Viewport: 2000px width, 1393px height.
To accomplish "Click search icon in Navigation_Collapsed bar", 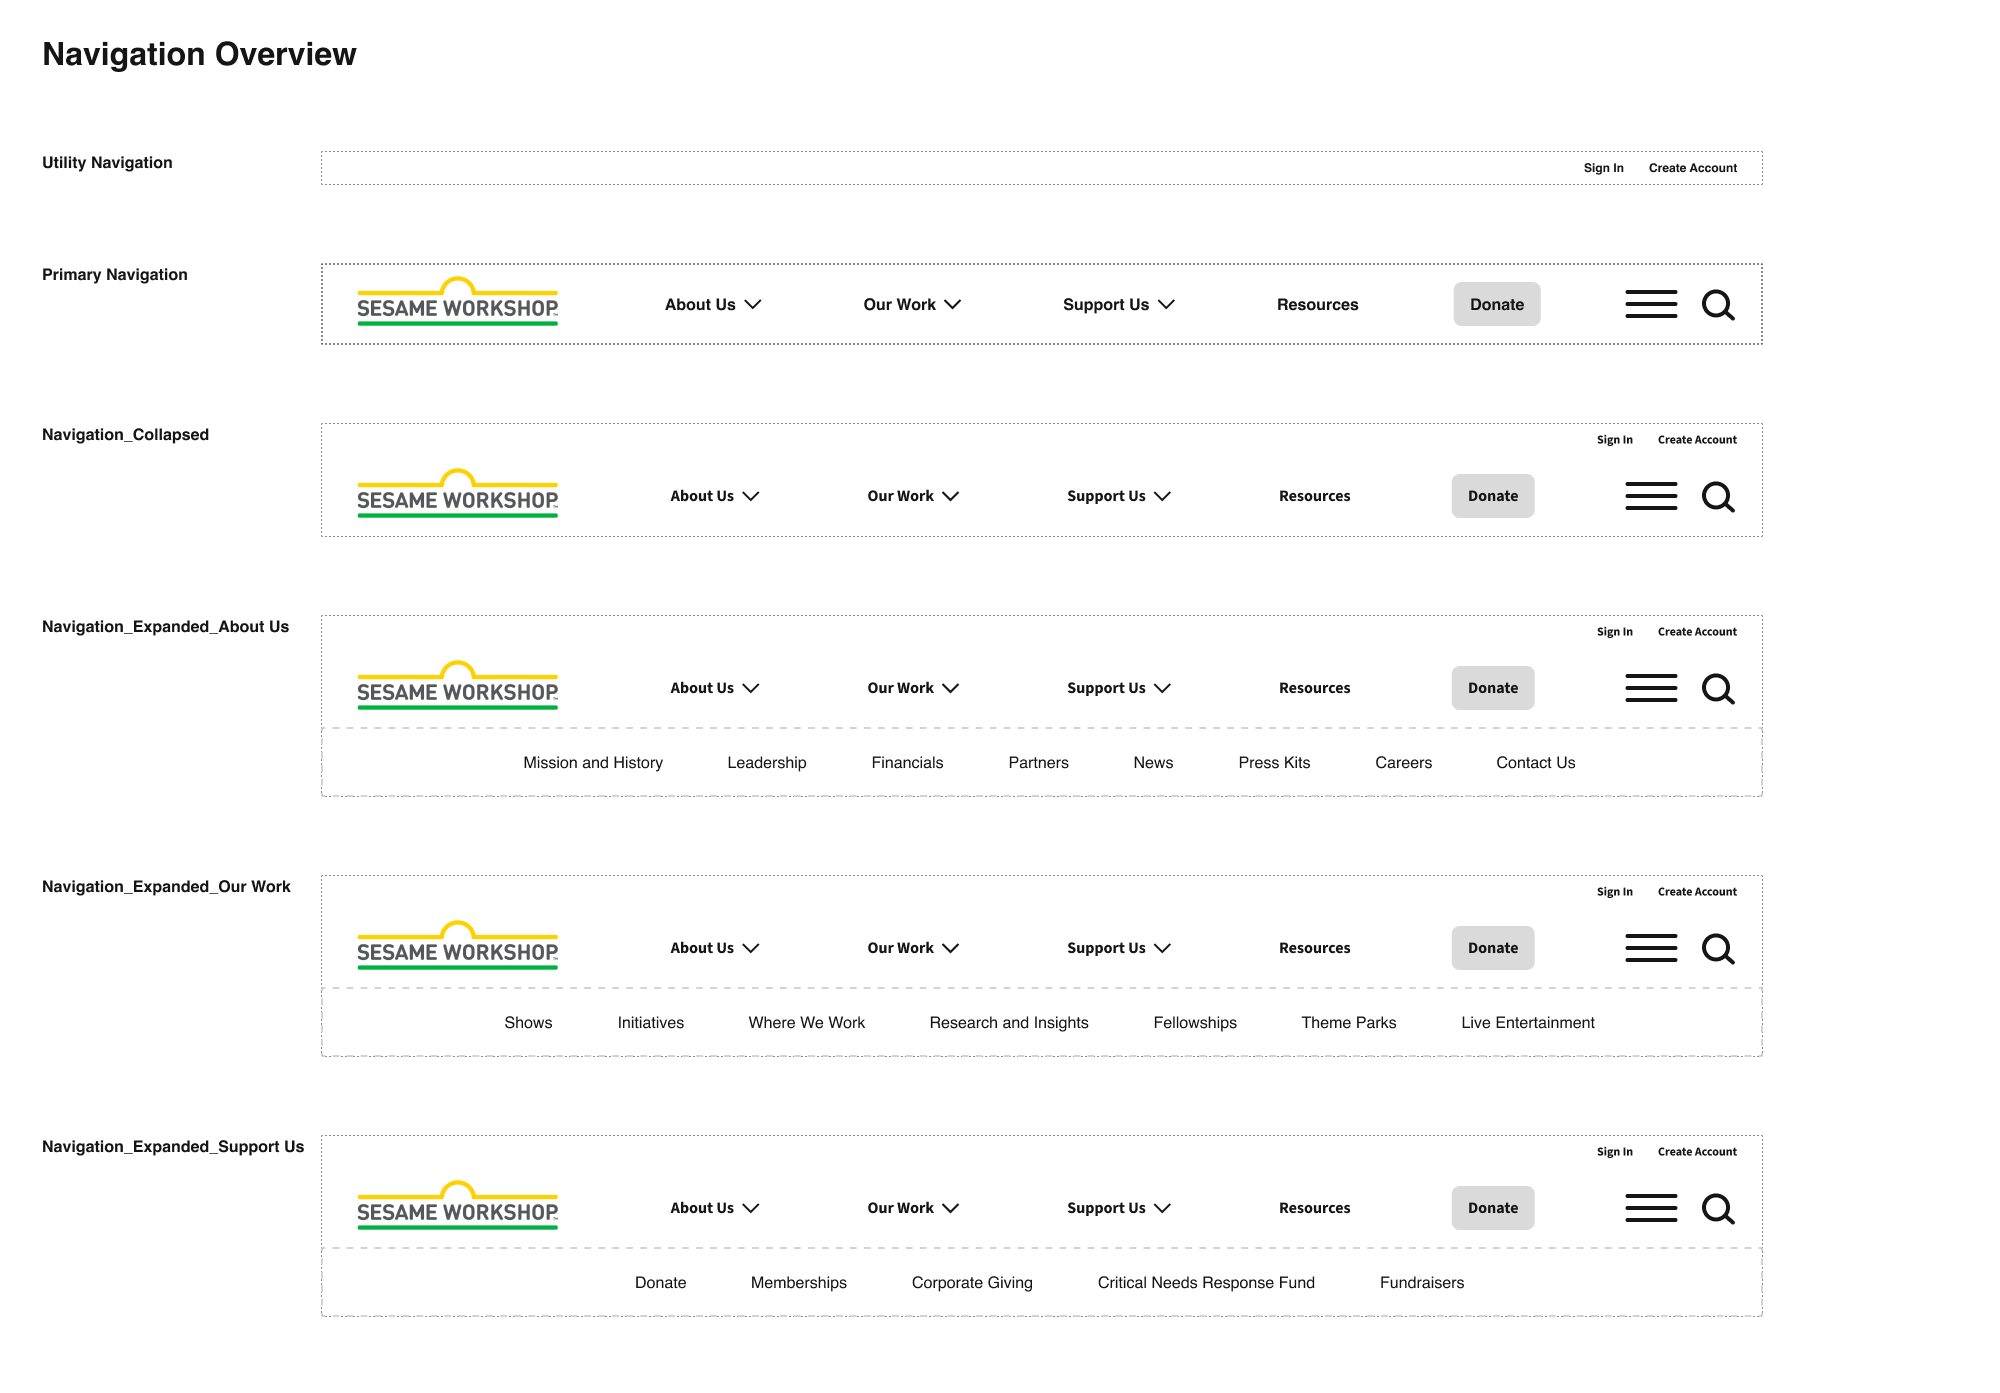I will pos(1718,497).
